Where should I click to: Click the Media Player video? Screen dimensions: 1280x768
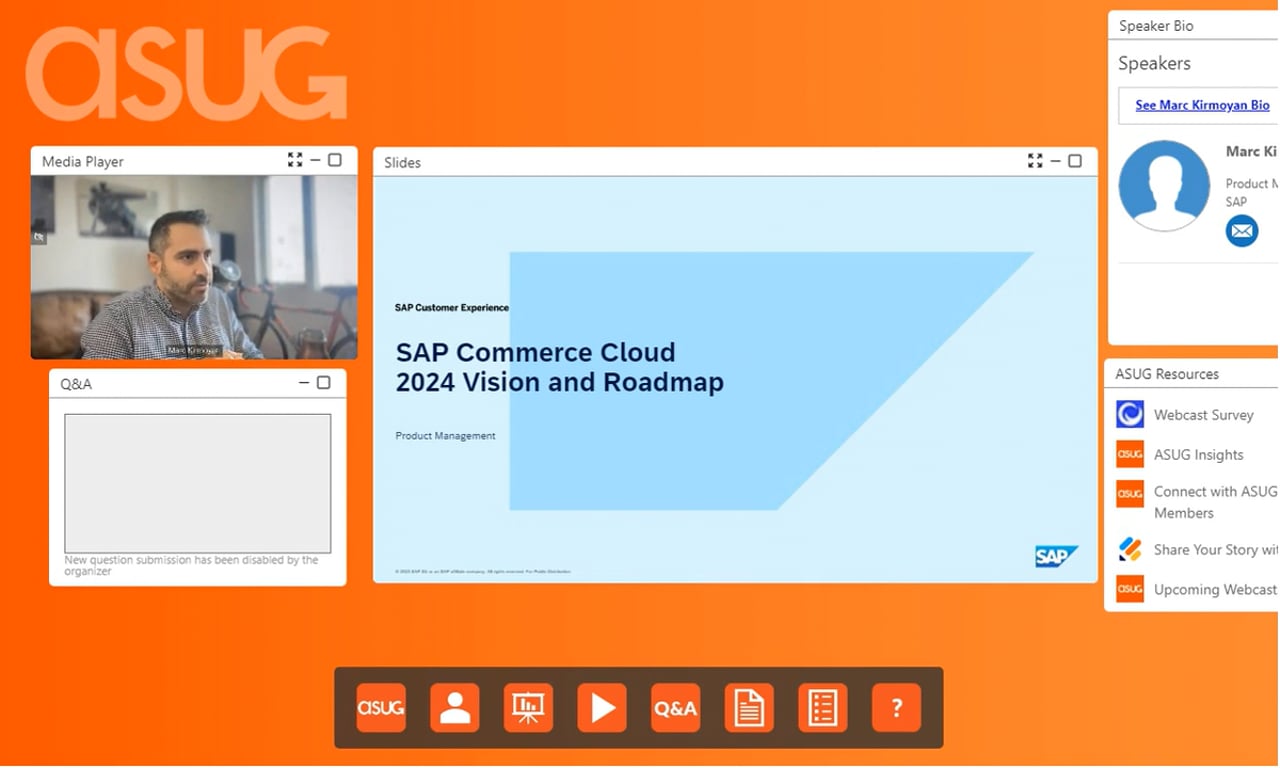click(x=194, y=267)
